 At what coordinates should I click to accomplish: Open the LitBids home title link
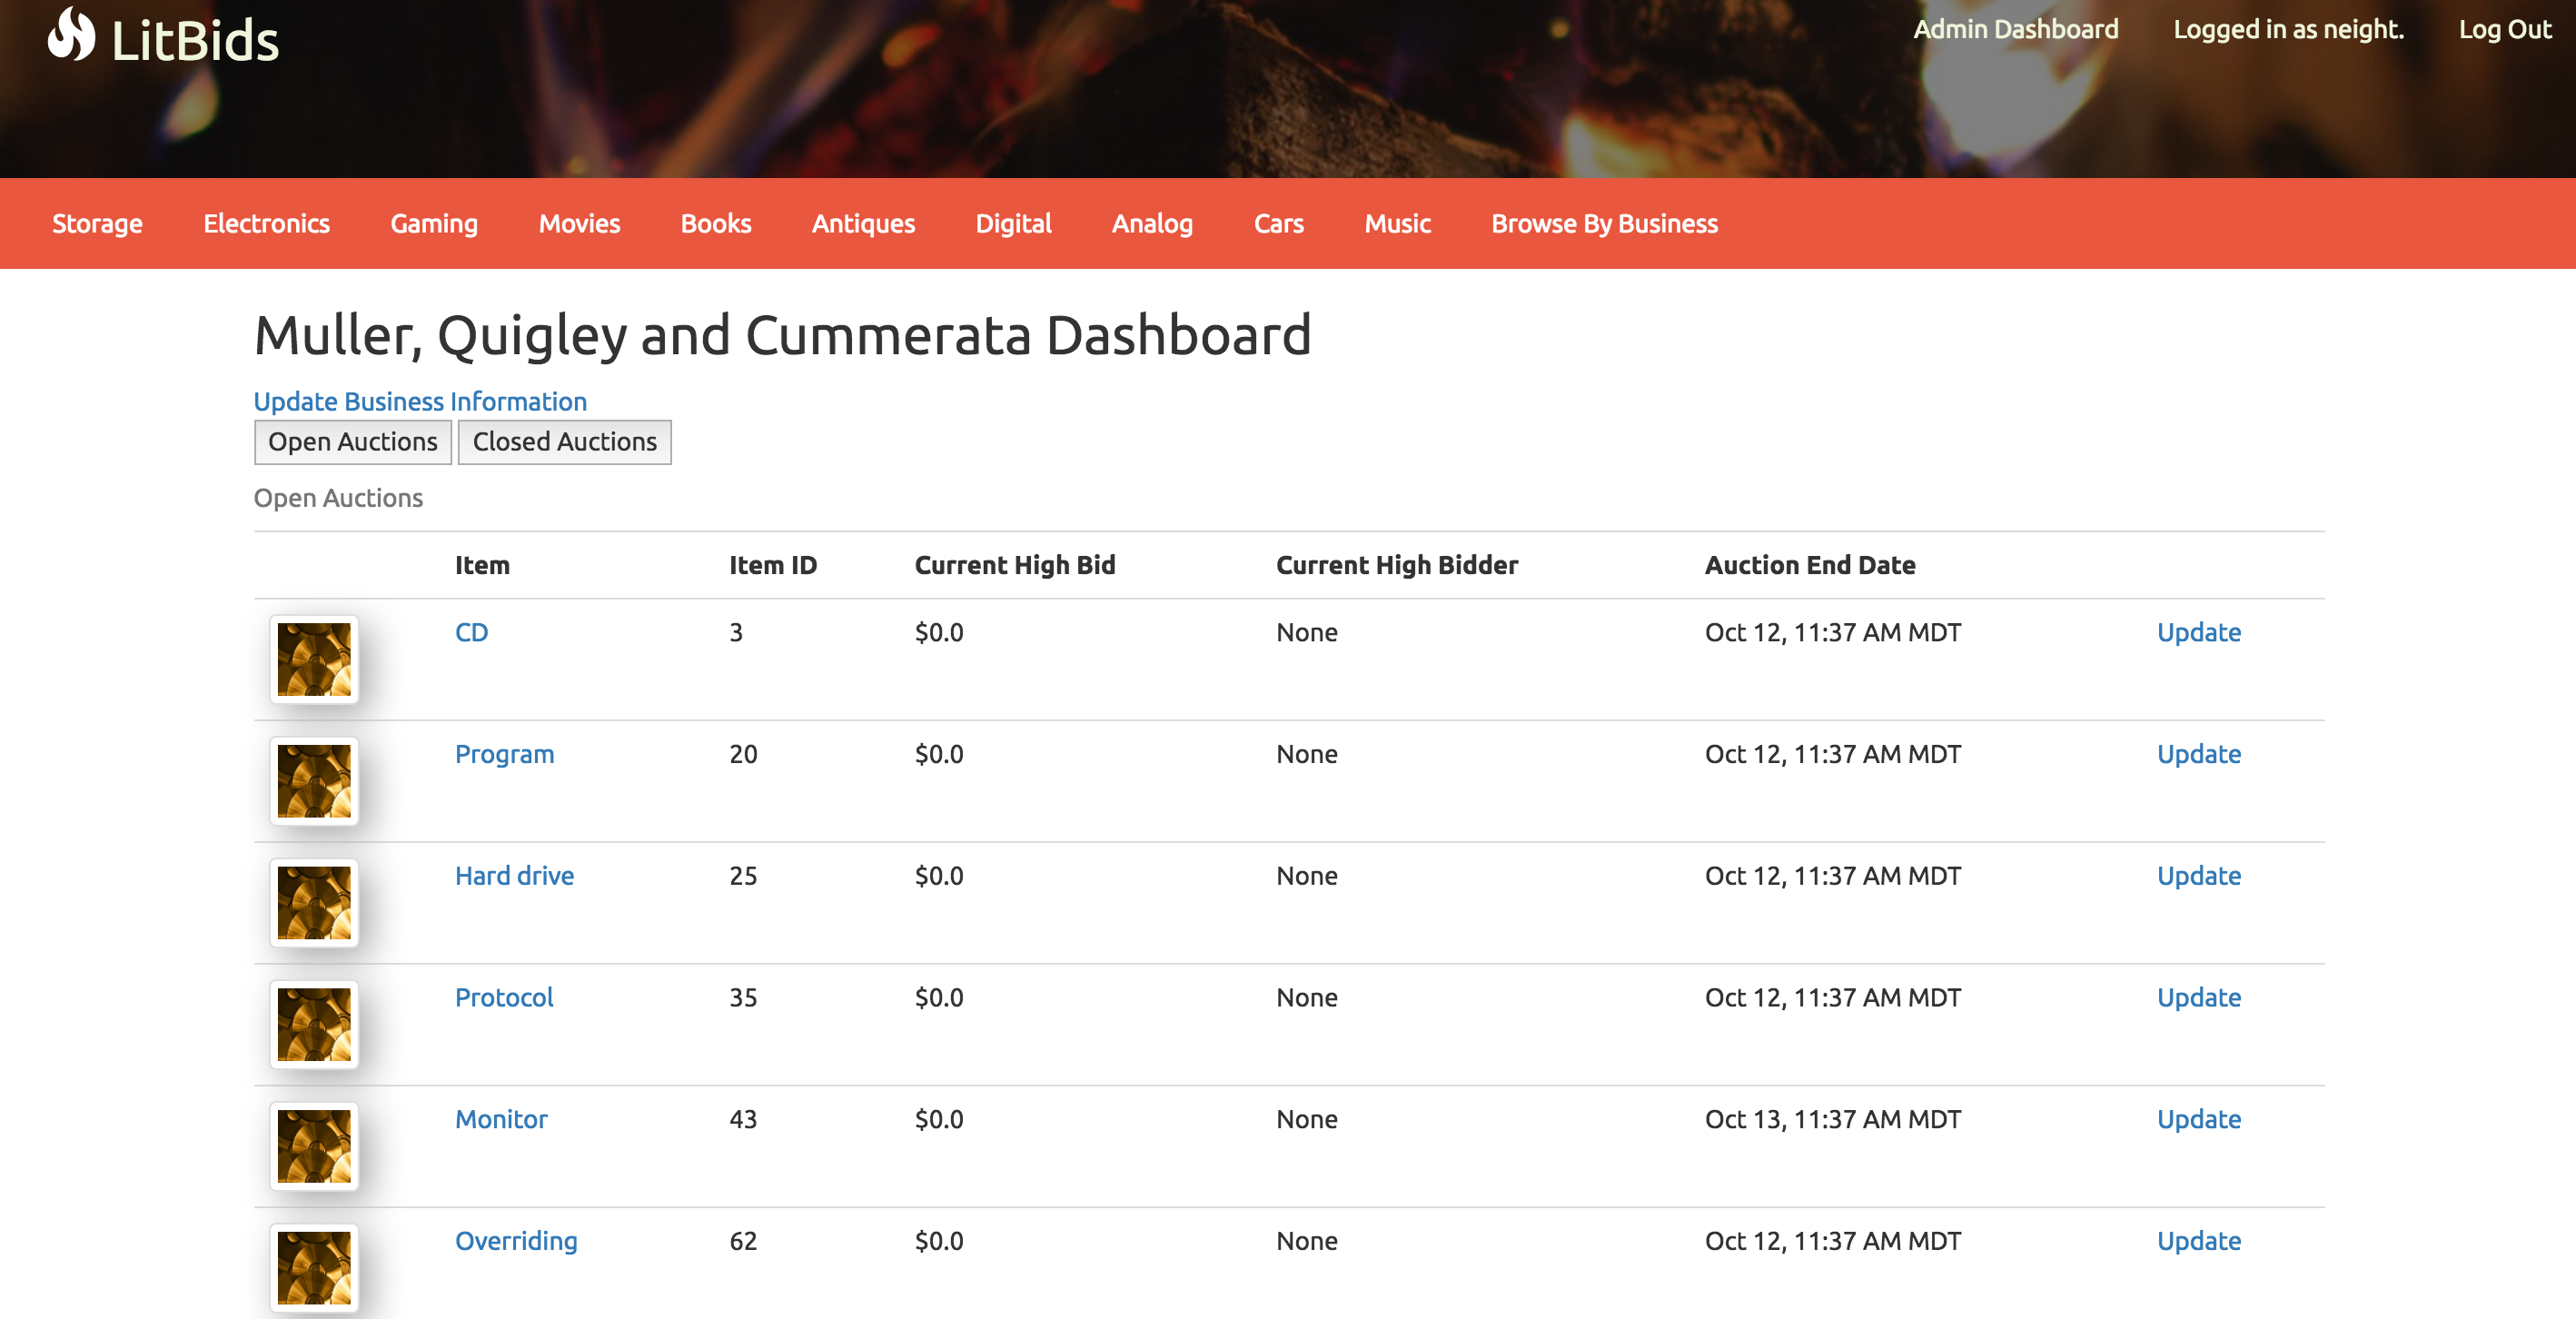pos(195,41)
